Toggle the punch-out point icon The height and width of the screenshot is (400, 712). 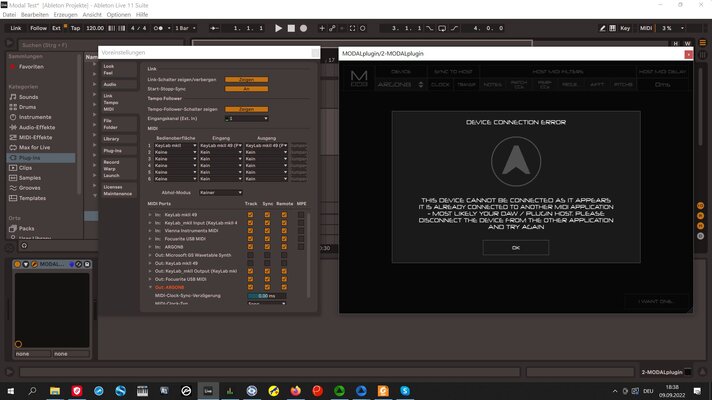(455, 28)
